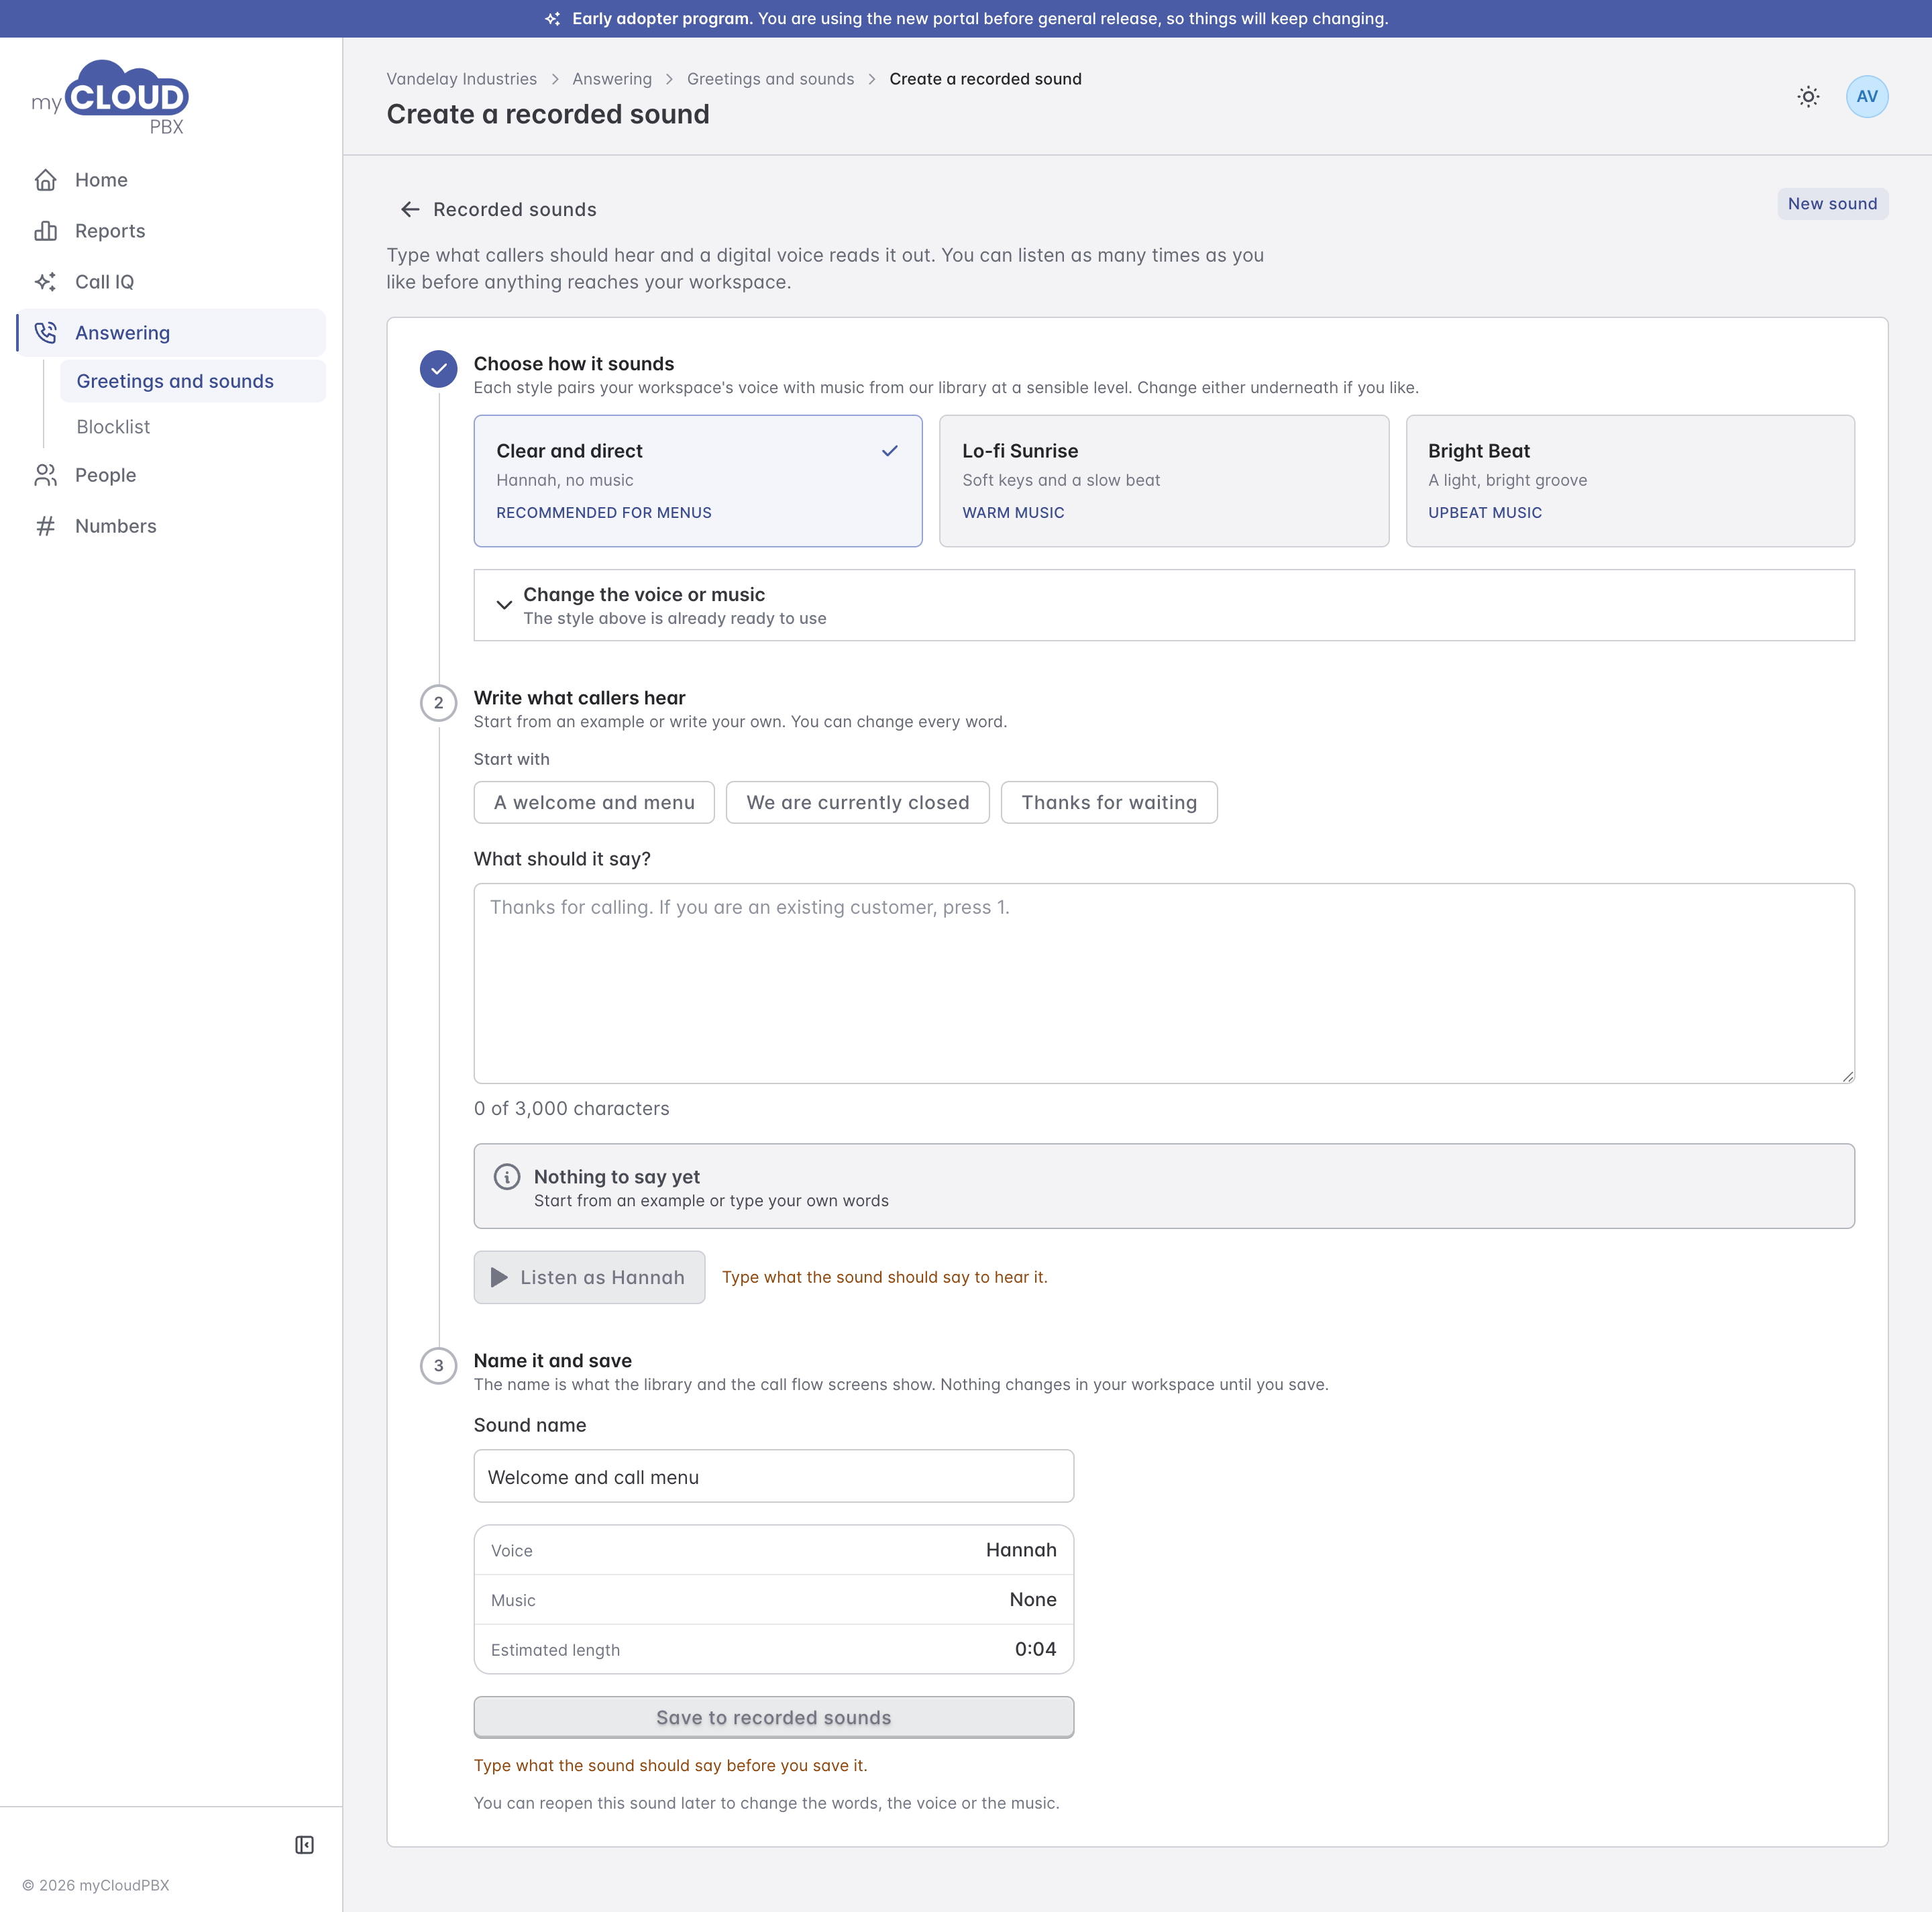Click the 0 of 3,000 characters counter
Screen dimensions: 1932x1912
pyautogui.click(x=572, y=1109)
